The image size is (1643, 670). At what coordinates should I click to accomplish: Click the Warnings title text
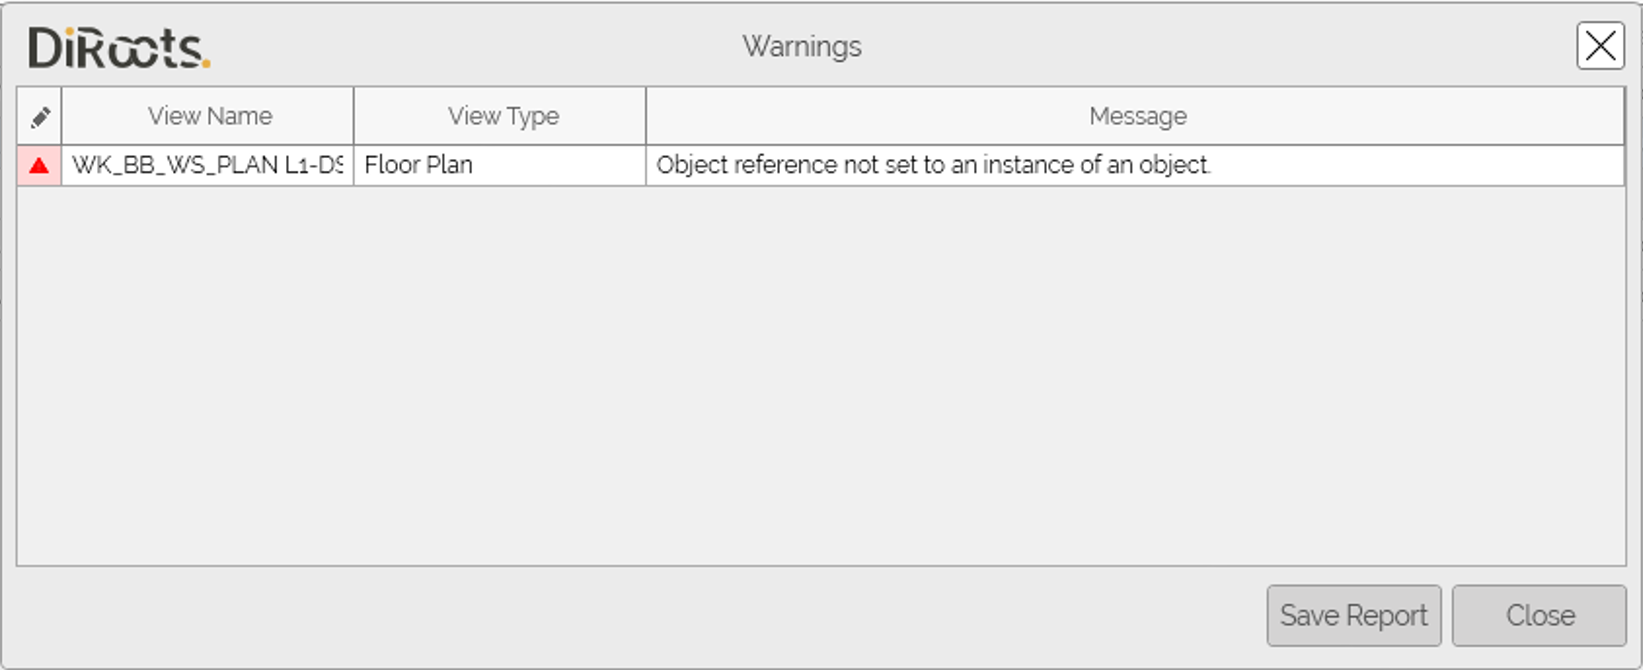coord(801,46)
